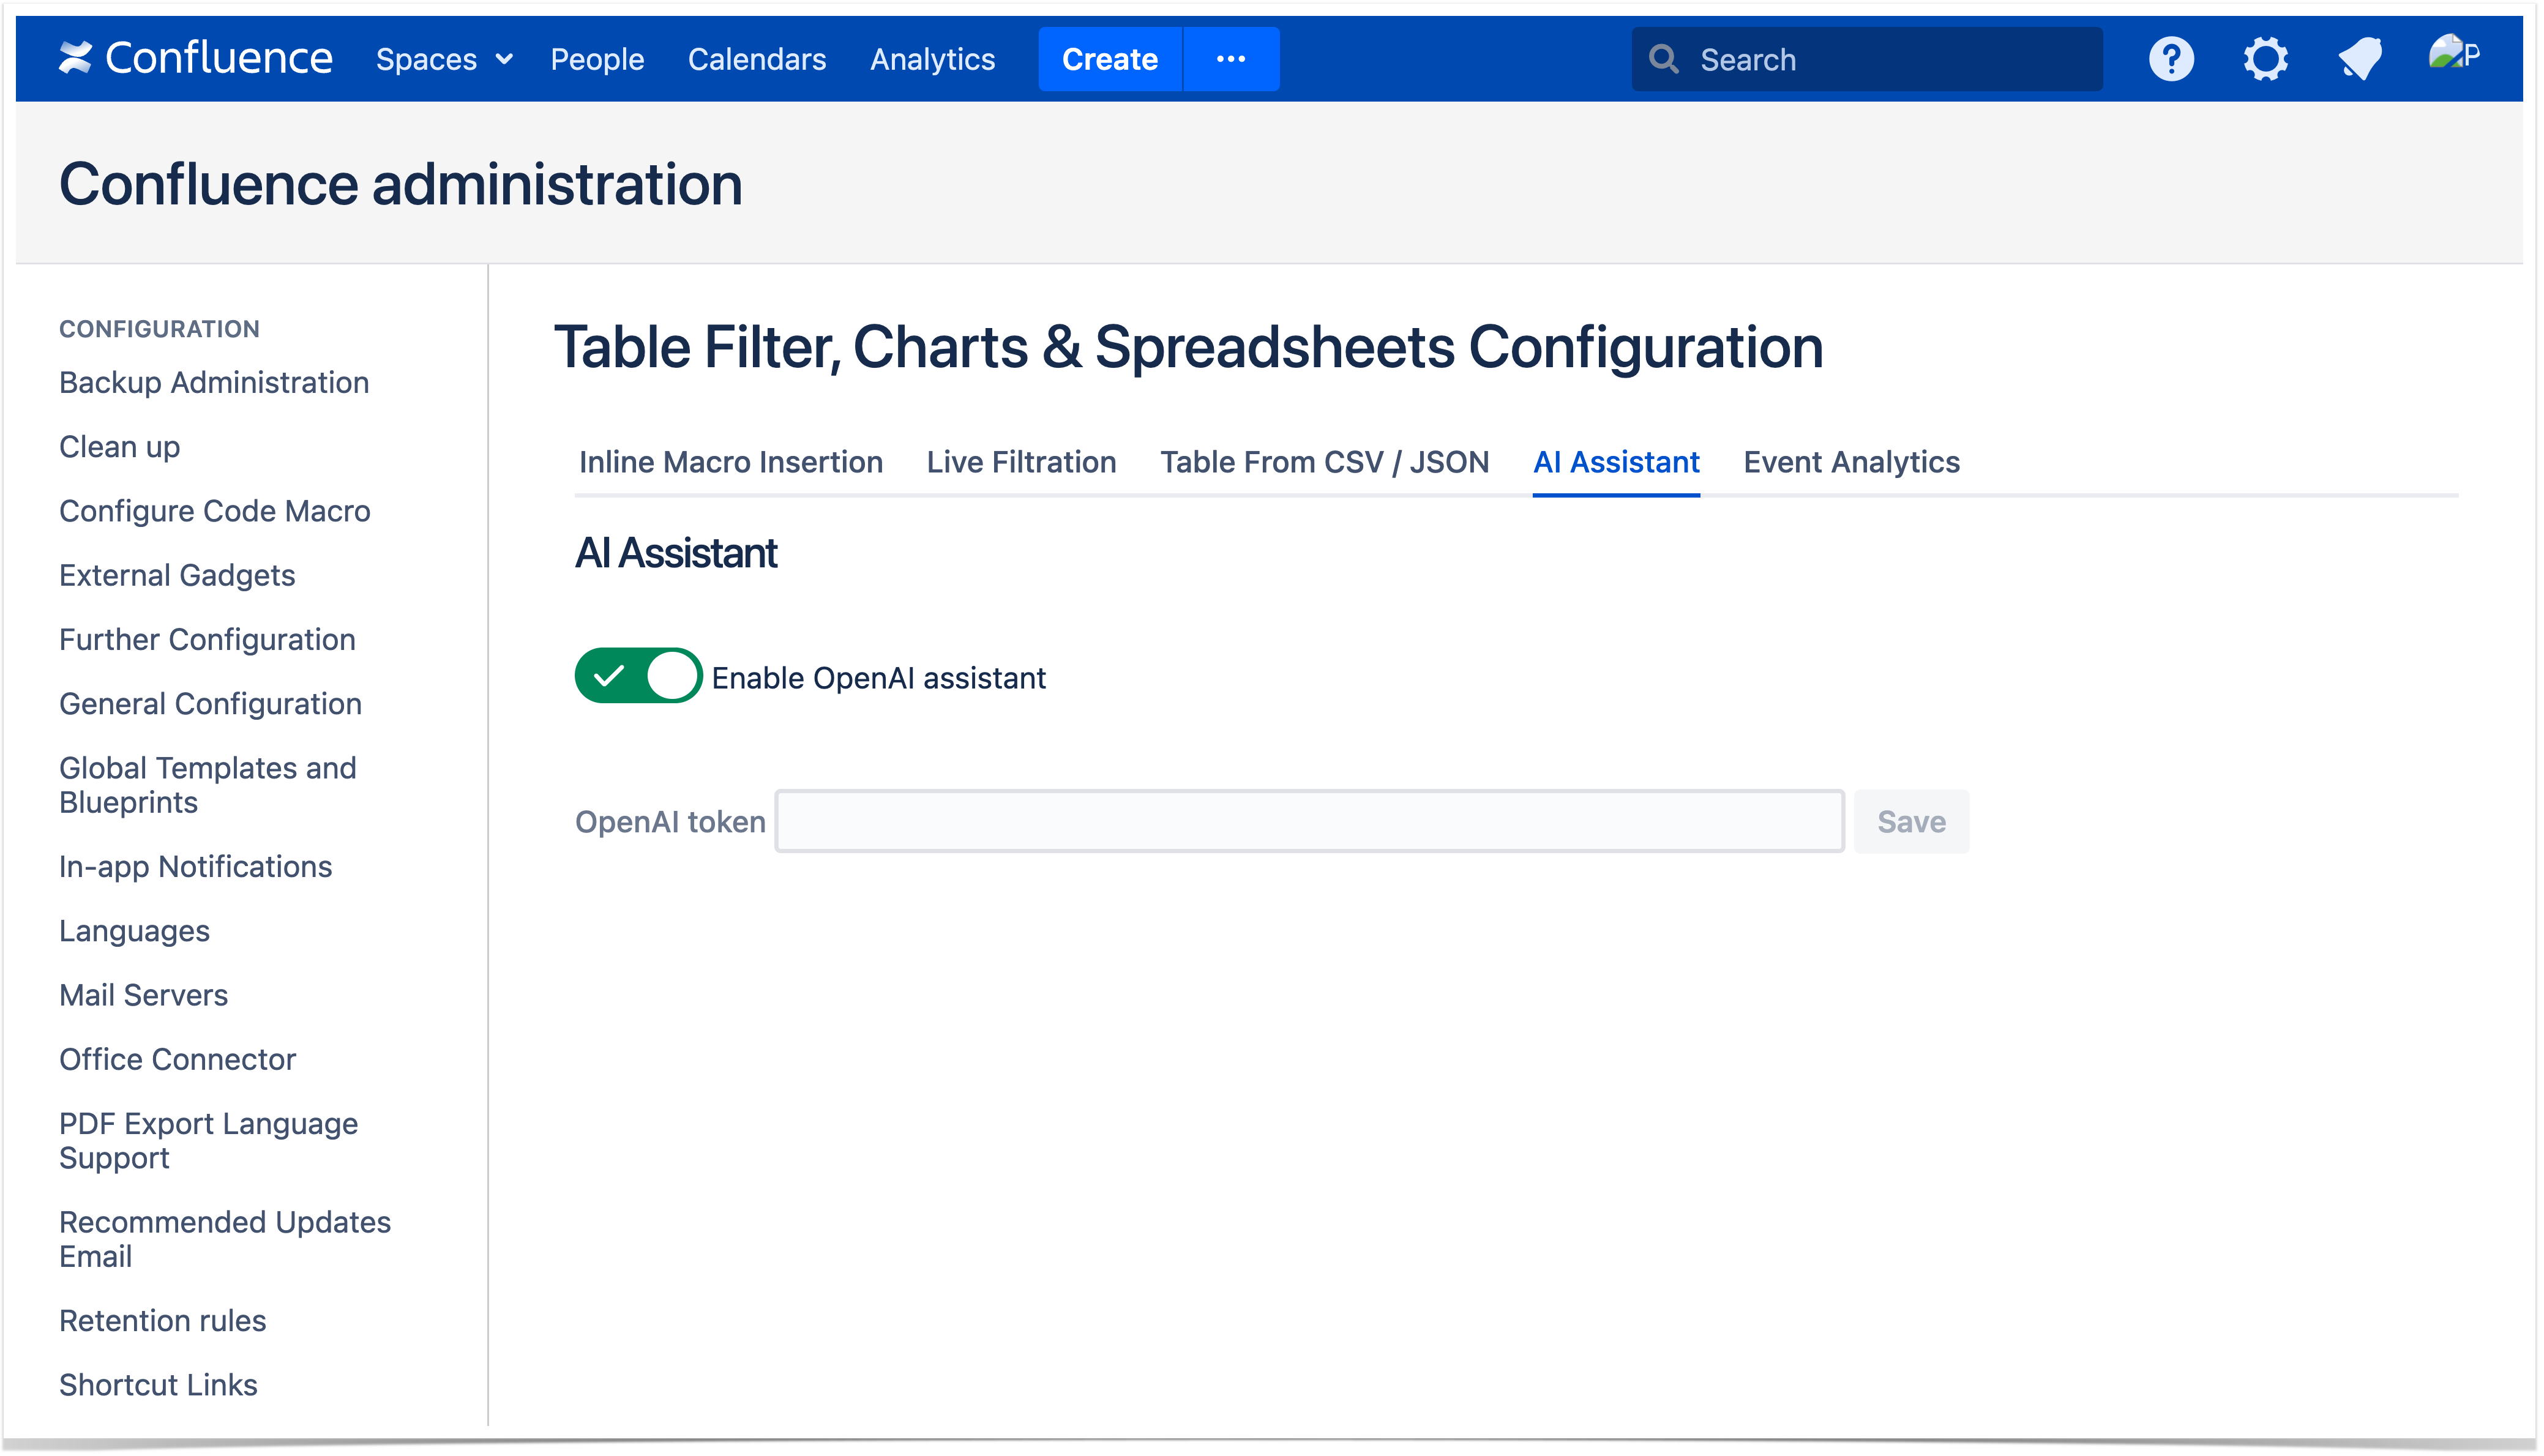Focus the OpenAI token input field

point(1309,821)
